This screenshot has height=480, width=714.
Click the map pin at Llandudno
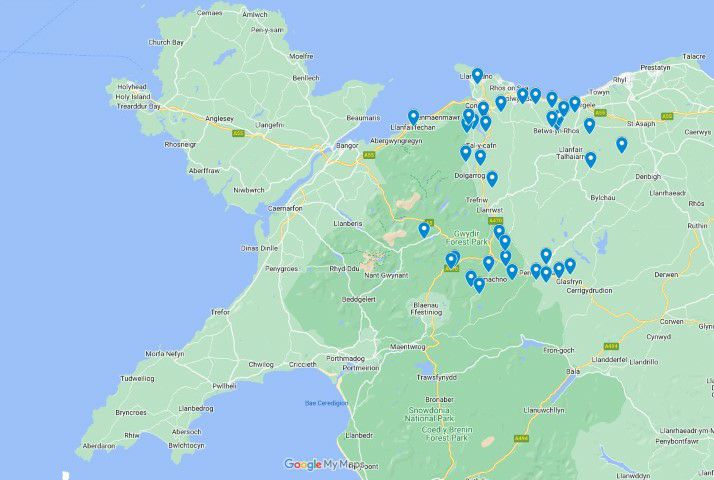point(477,75)
